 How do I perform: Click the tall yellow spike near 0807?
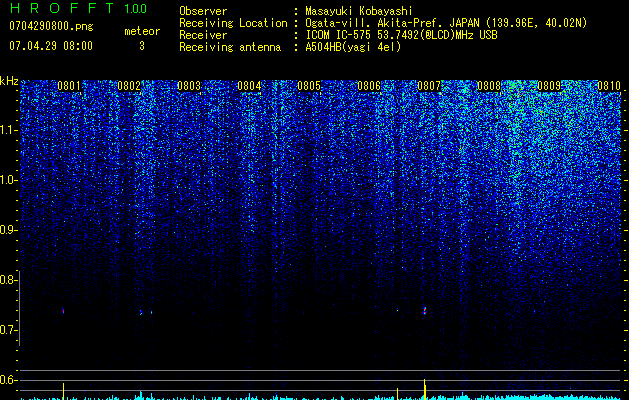point(424,389)
